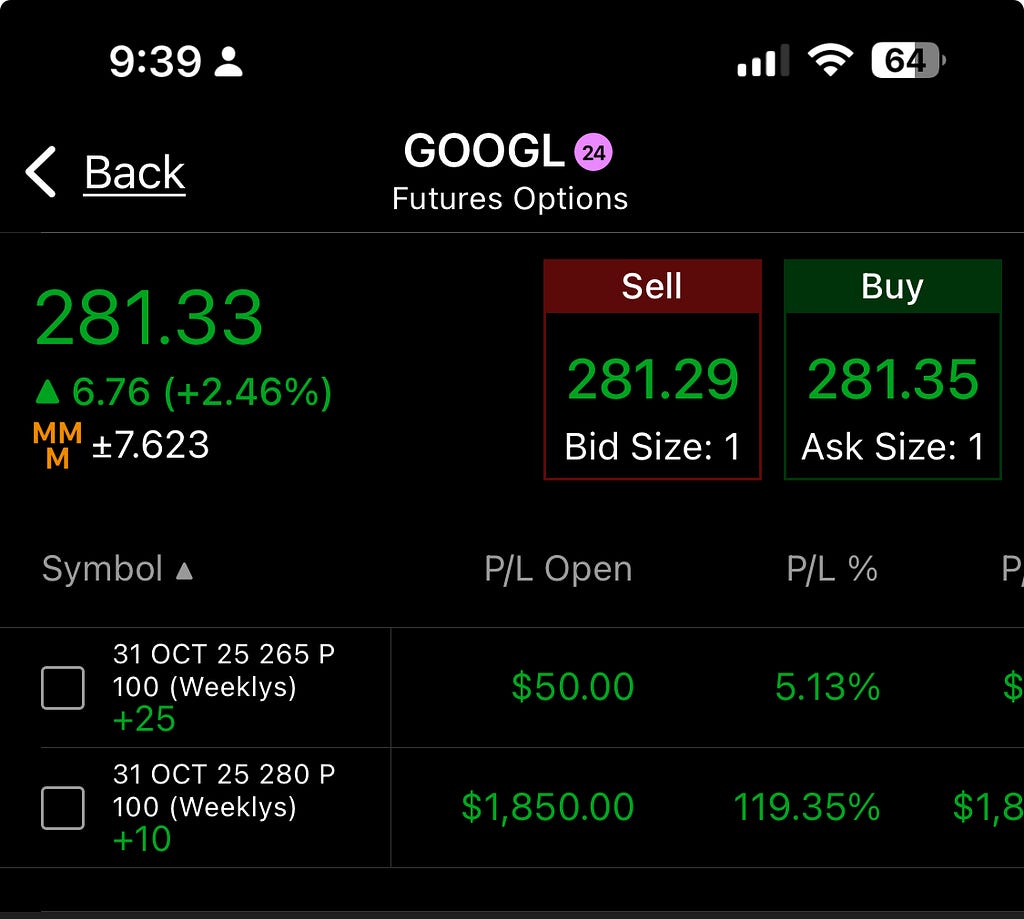The height and width of the screenshot is (919, 1024).
Task: Tap the Sell header tab
Action: point(652,286)
